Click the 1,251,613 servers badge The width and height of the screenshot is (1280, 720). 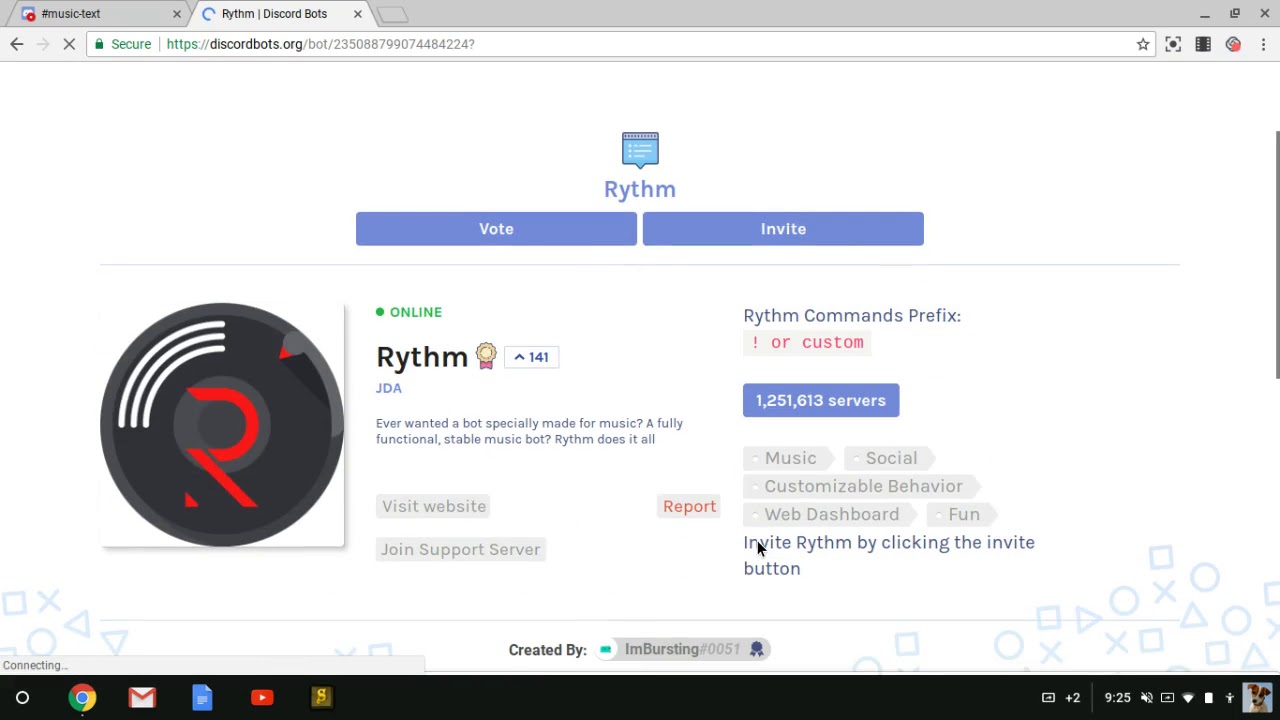(821, 400)
